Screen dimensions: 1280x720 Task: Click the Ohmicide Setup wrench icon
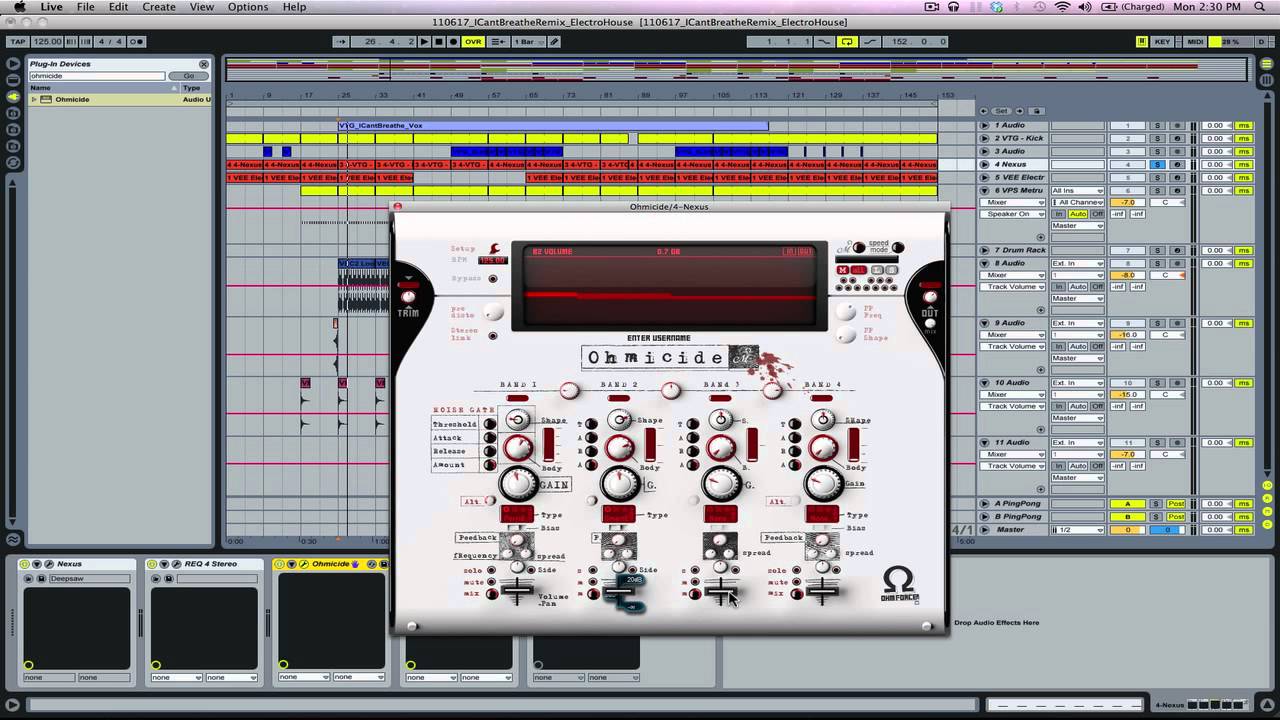pos(493,248)
